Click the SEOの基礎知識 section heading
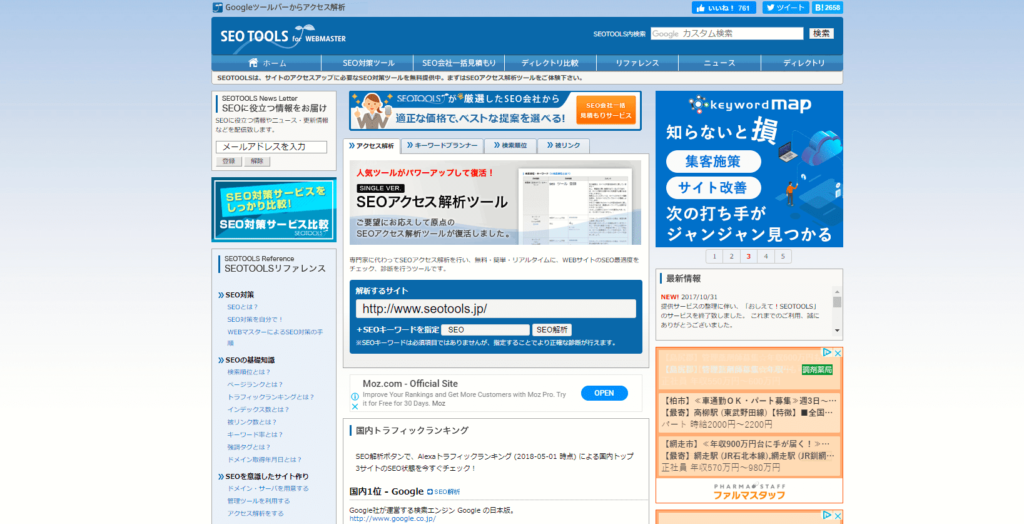Image resolution: width=1024 pixels, height=524 pixels. click(x=250, y=360)
